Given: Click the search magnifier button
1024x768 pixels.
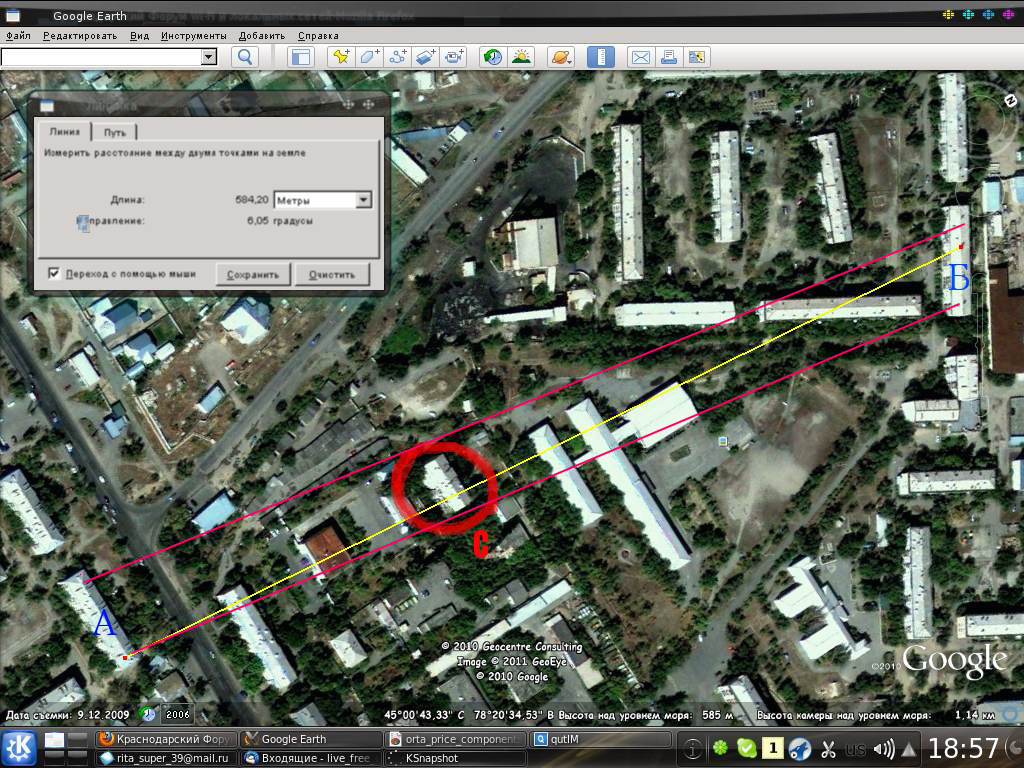Looking at the screenshot, I should click(x=245, y=57).
